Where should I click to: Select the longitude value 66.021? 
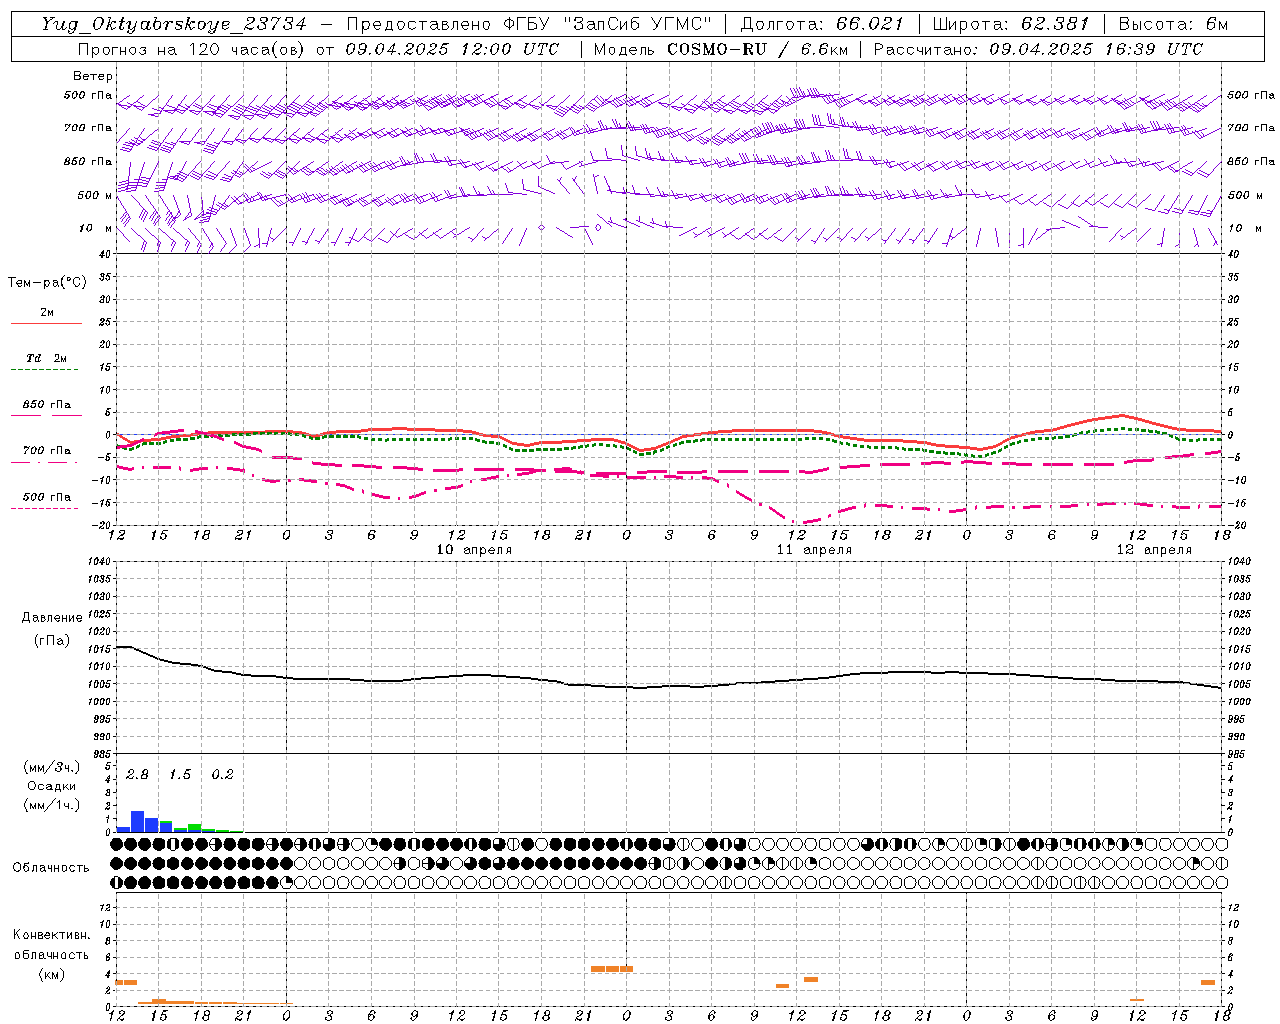tap(870, 24)
